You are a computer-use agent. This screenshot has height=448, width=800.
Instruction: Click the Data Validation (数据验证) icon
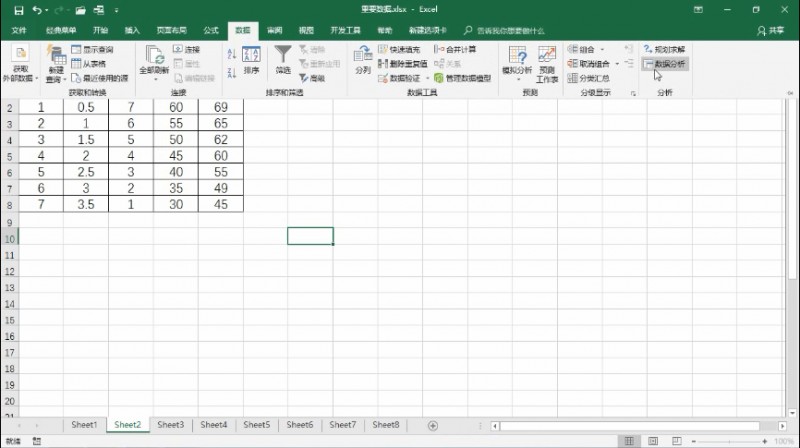[x=384, y=78]
